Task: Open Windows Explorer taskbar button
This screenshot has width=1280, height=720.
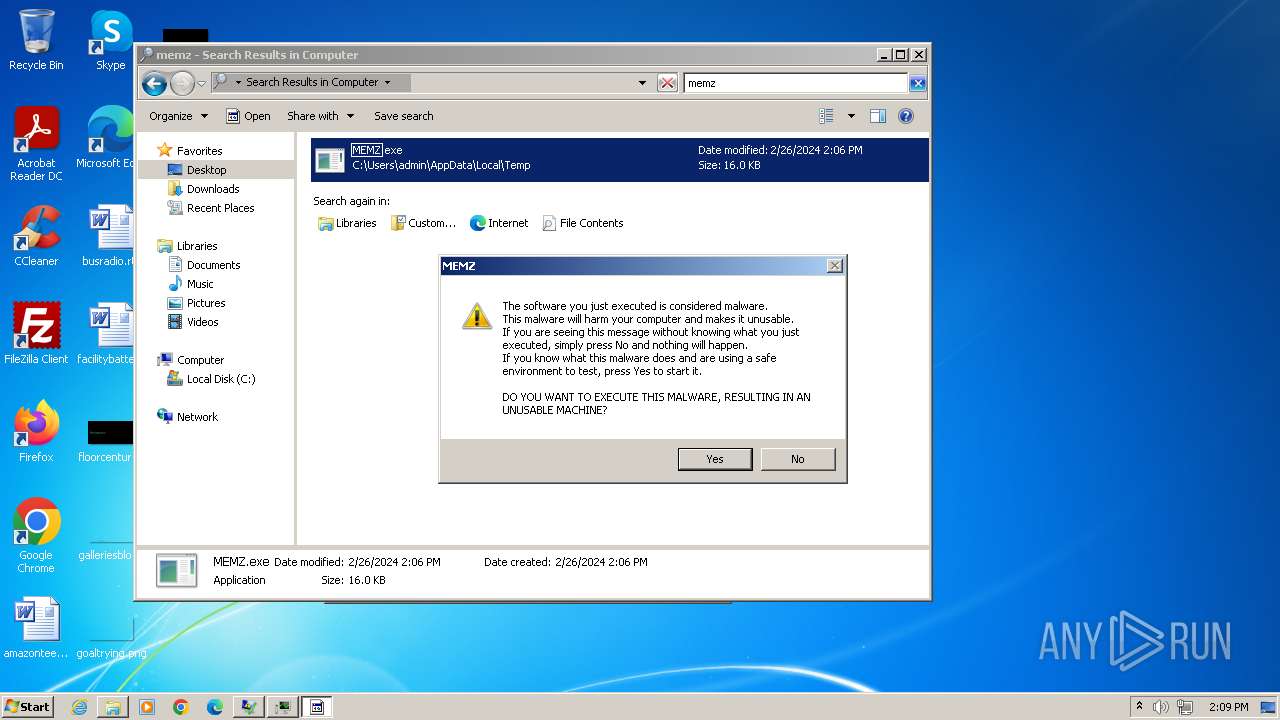Action: point(113,707)
